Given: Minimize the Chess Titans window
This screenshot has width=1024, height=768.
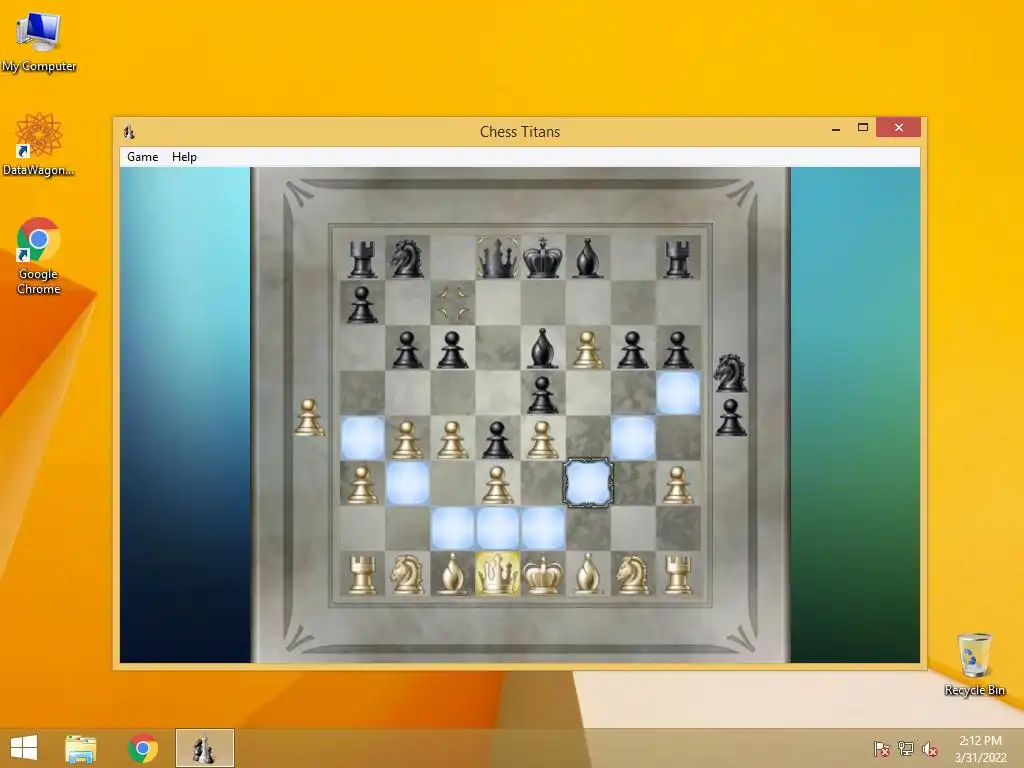Looking at the screenshot, I should click(836, 129).
